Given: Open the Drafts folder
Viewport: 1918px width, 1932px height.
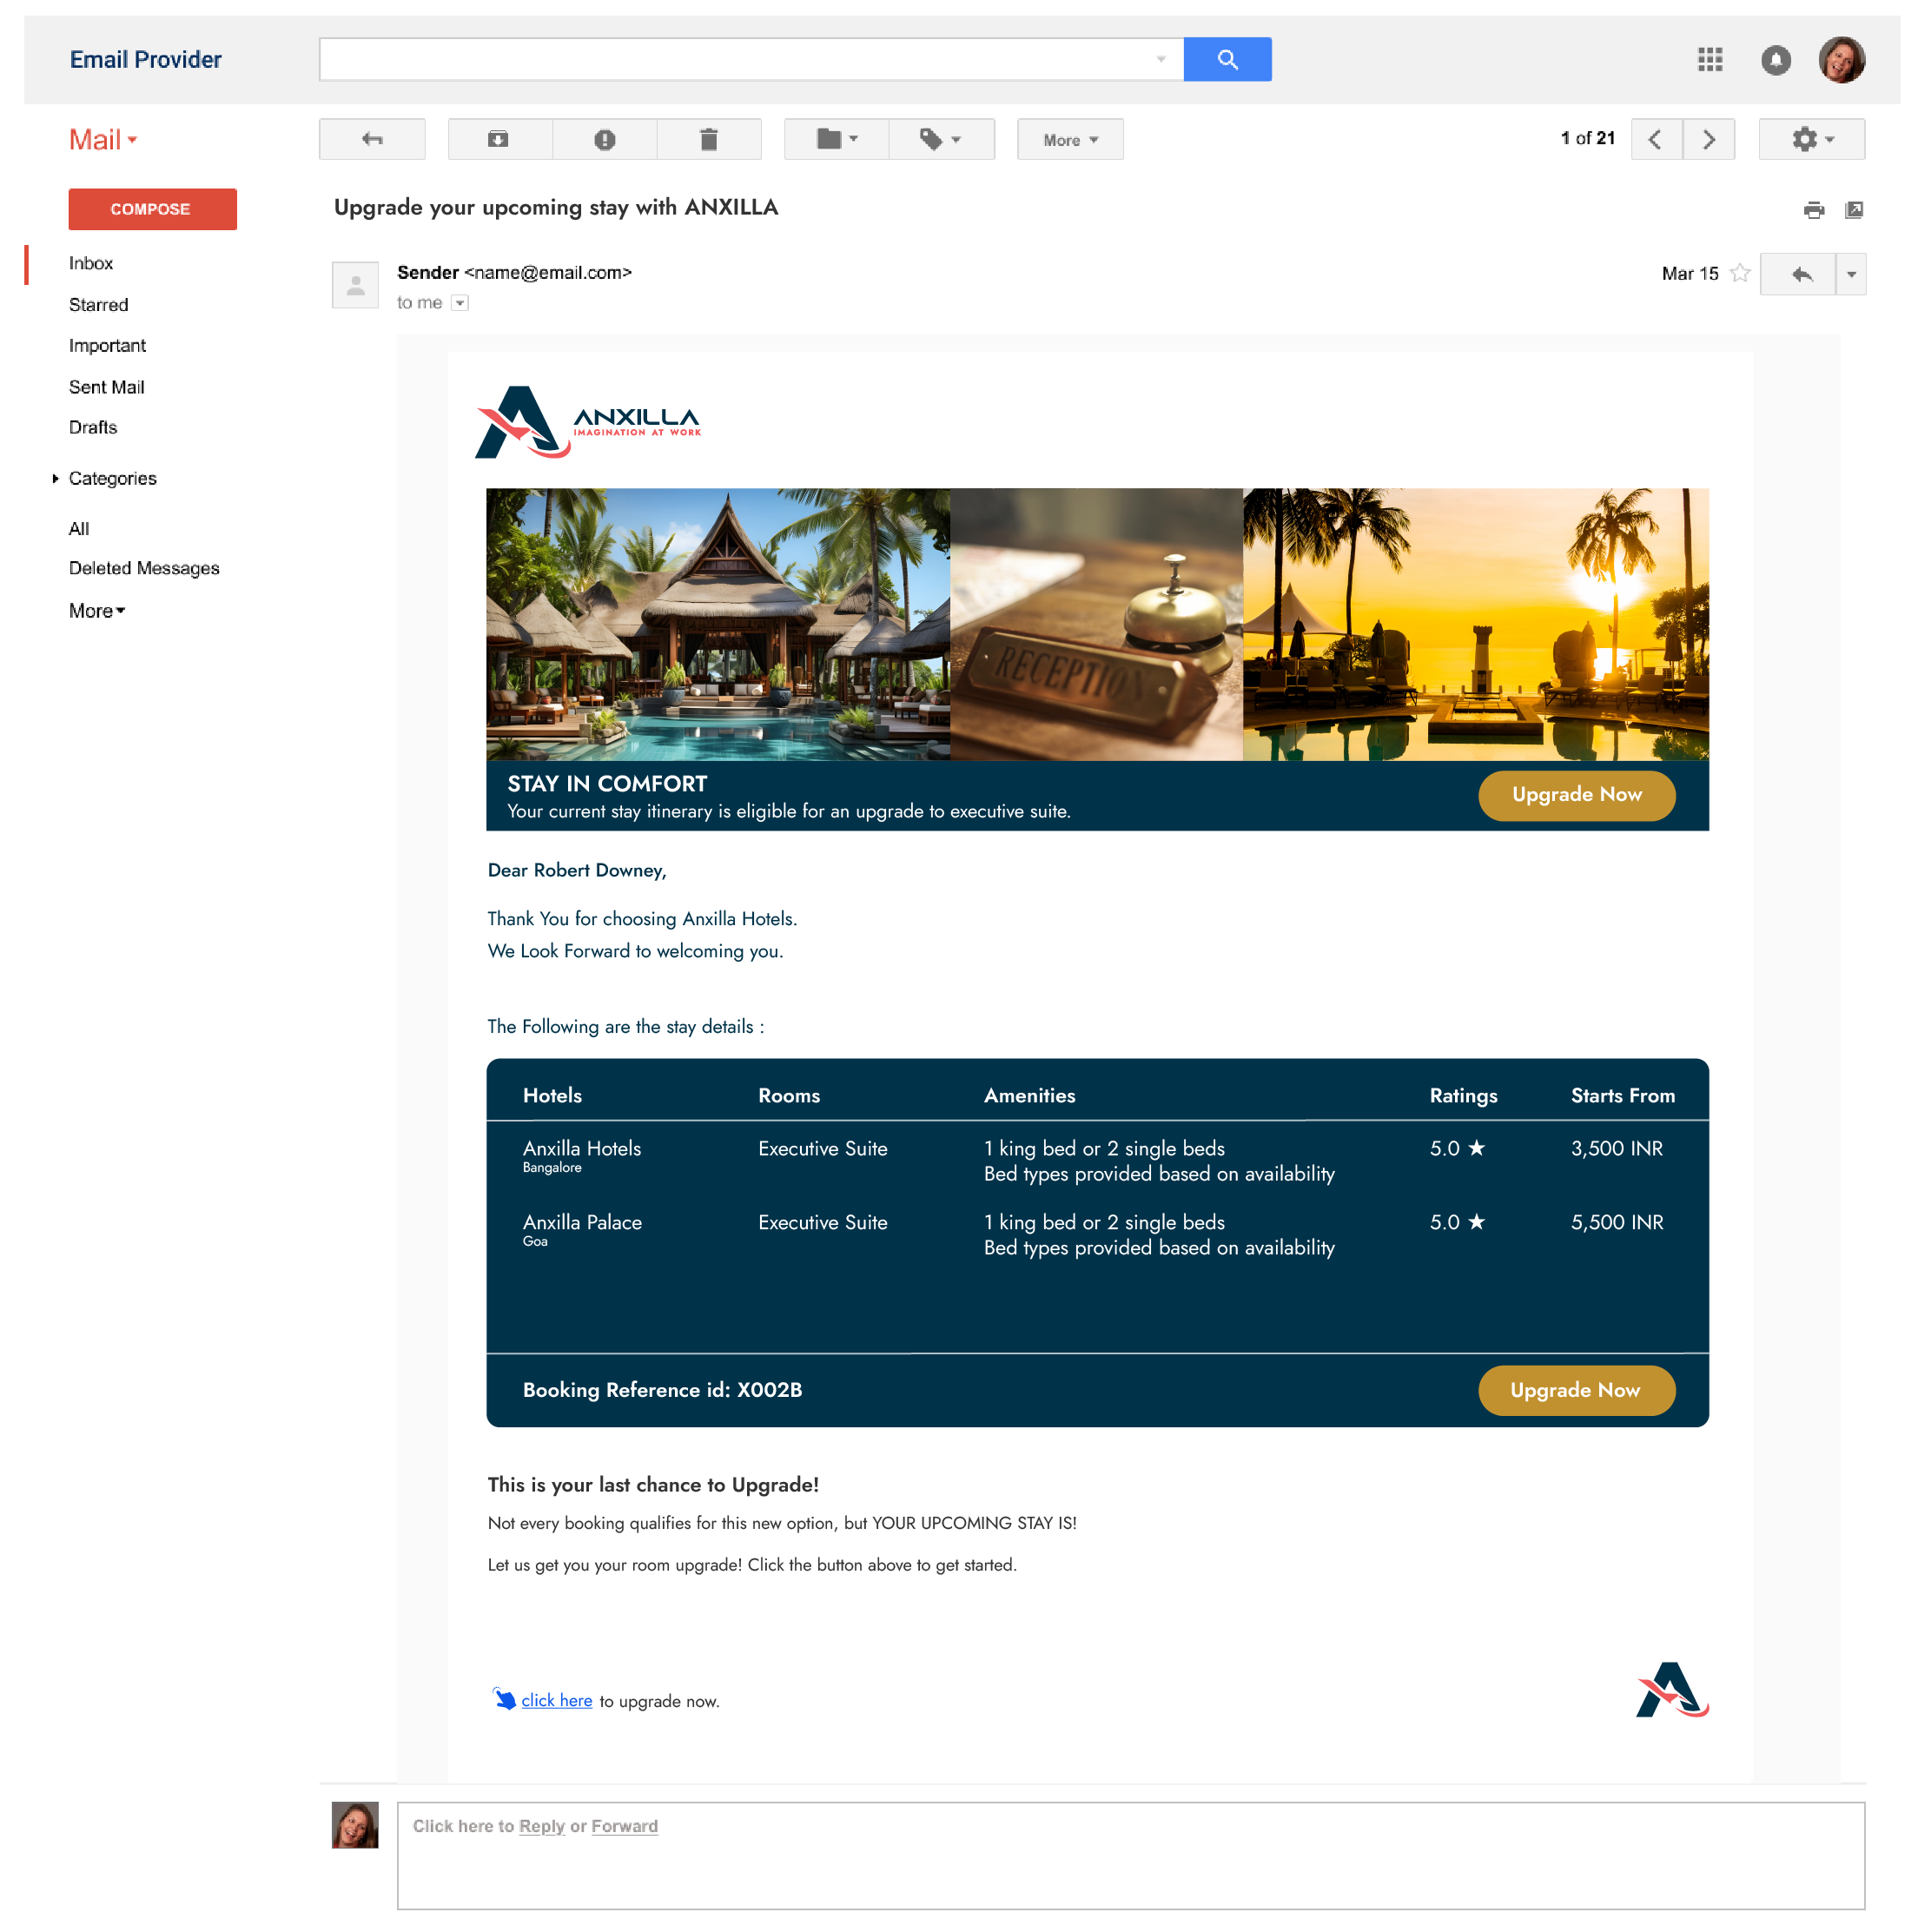Looking at the screenshot, I should click(x=92, y=427).
